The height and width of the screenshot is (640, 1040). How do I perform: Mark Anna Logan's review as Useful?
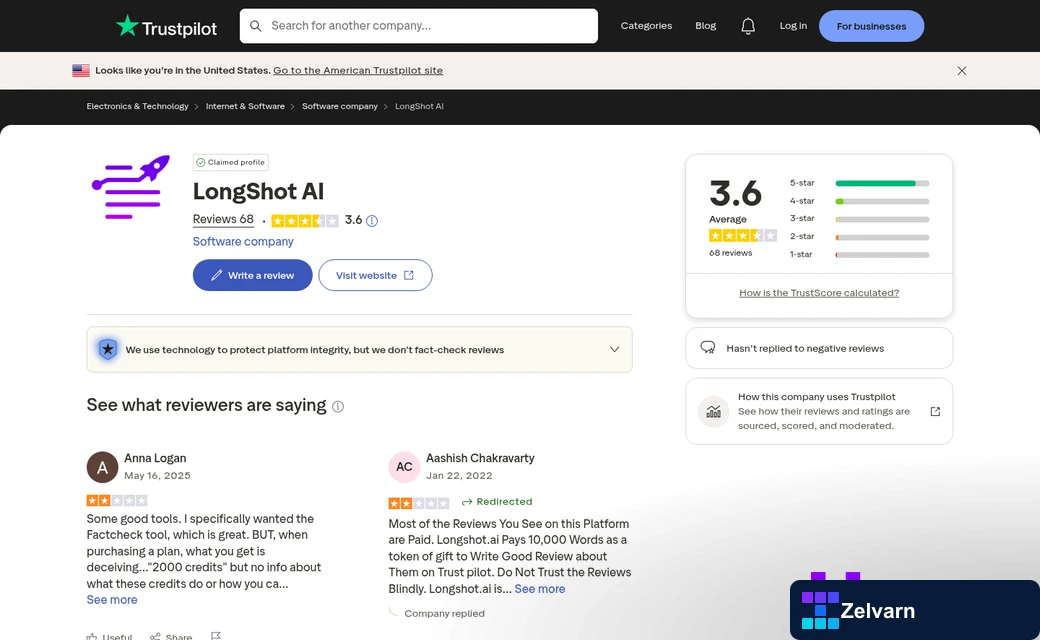pos(109,636)
